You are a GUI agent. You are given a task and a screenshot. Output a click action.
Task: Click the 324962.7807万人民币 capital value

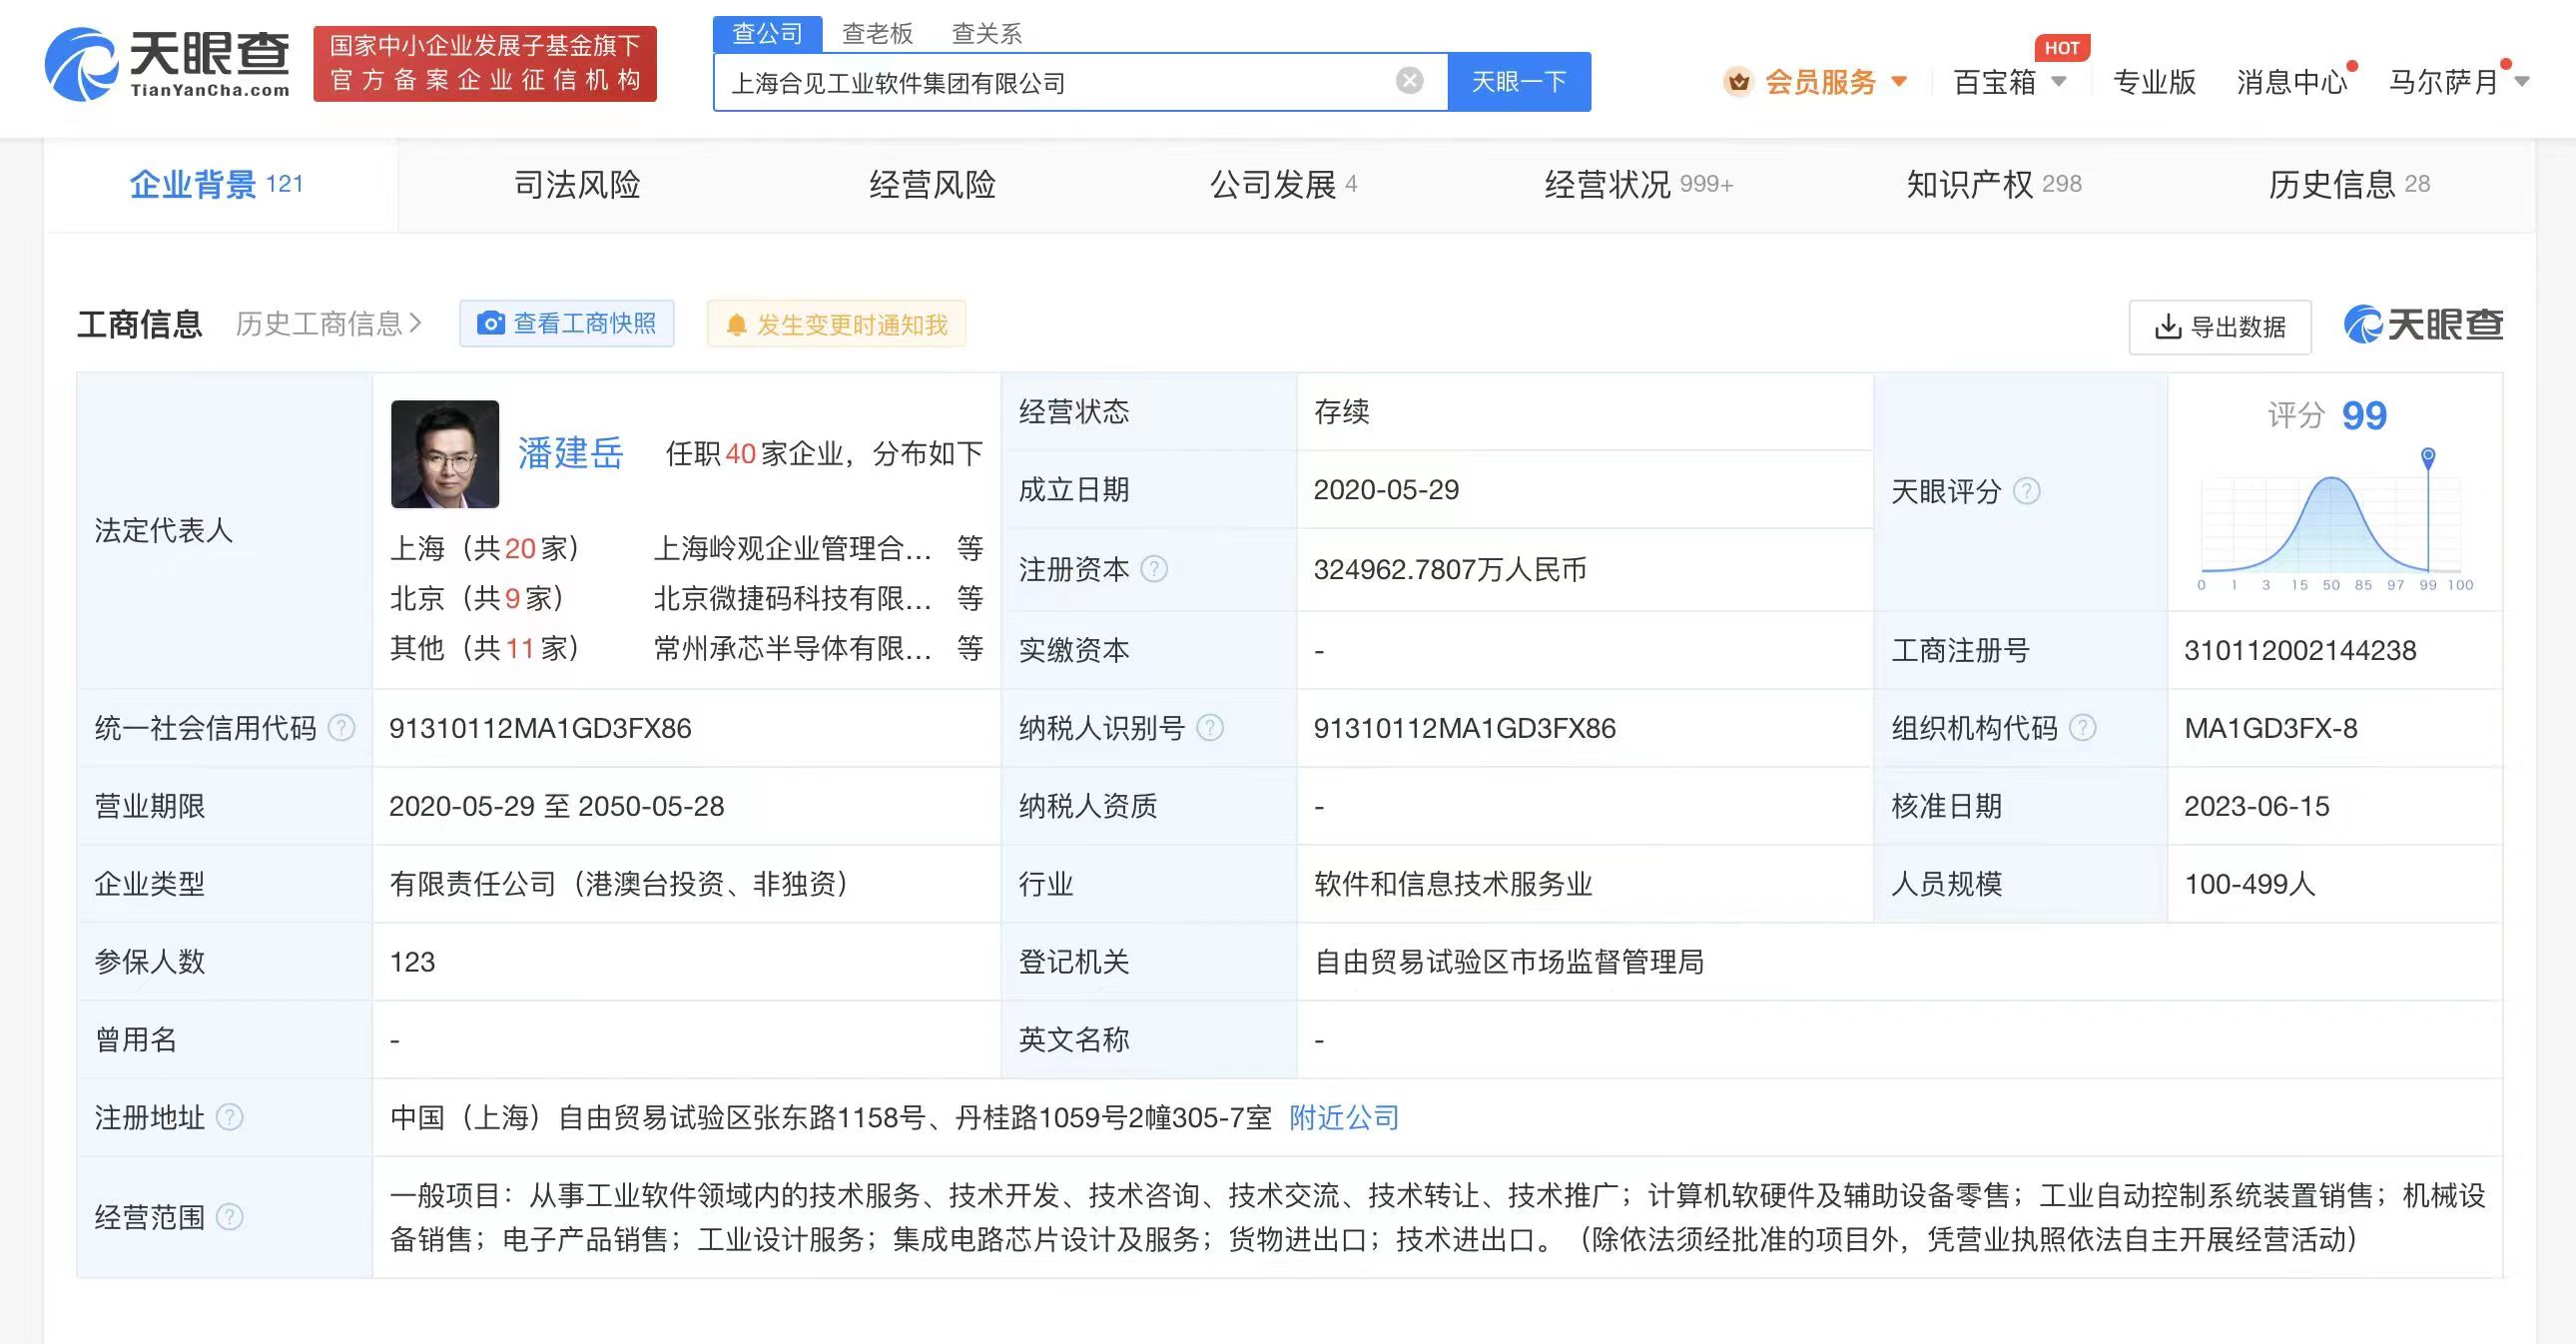1450,569
